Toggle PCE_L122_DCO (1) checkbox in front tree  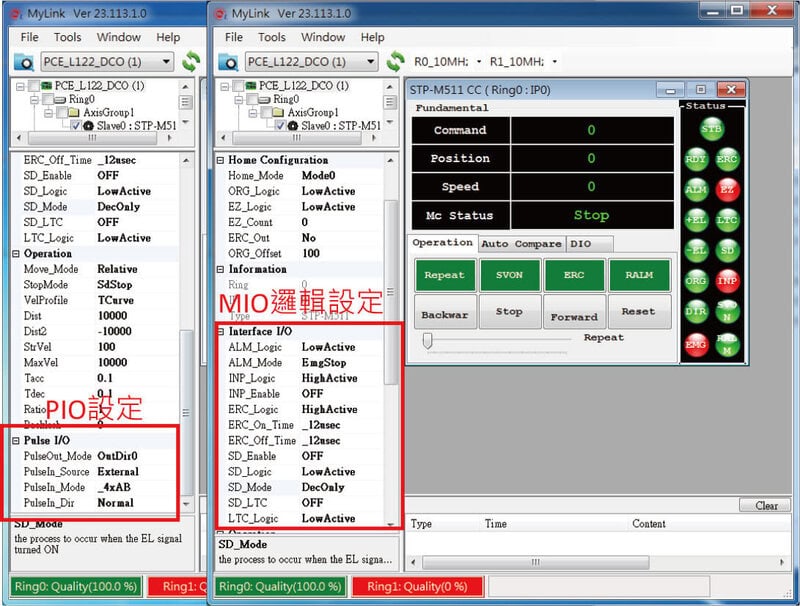click(238, 85)
